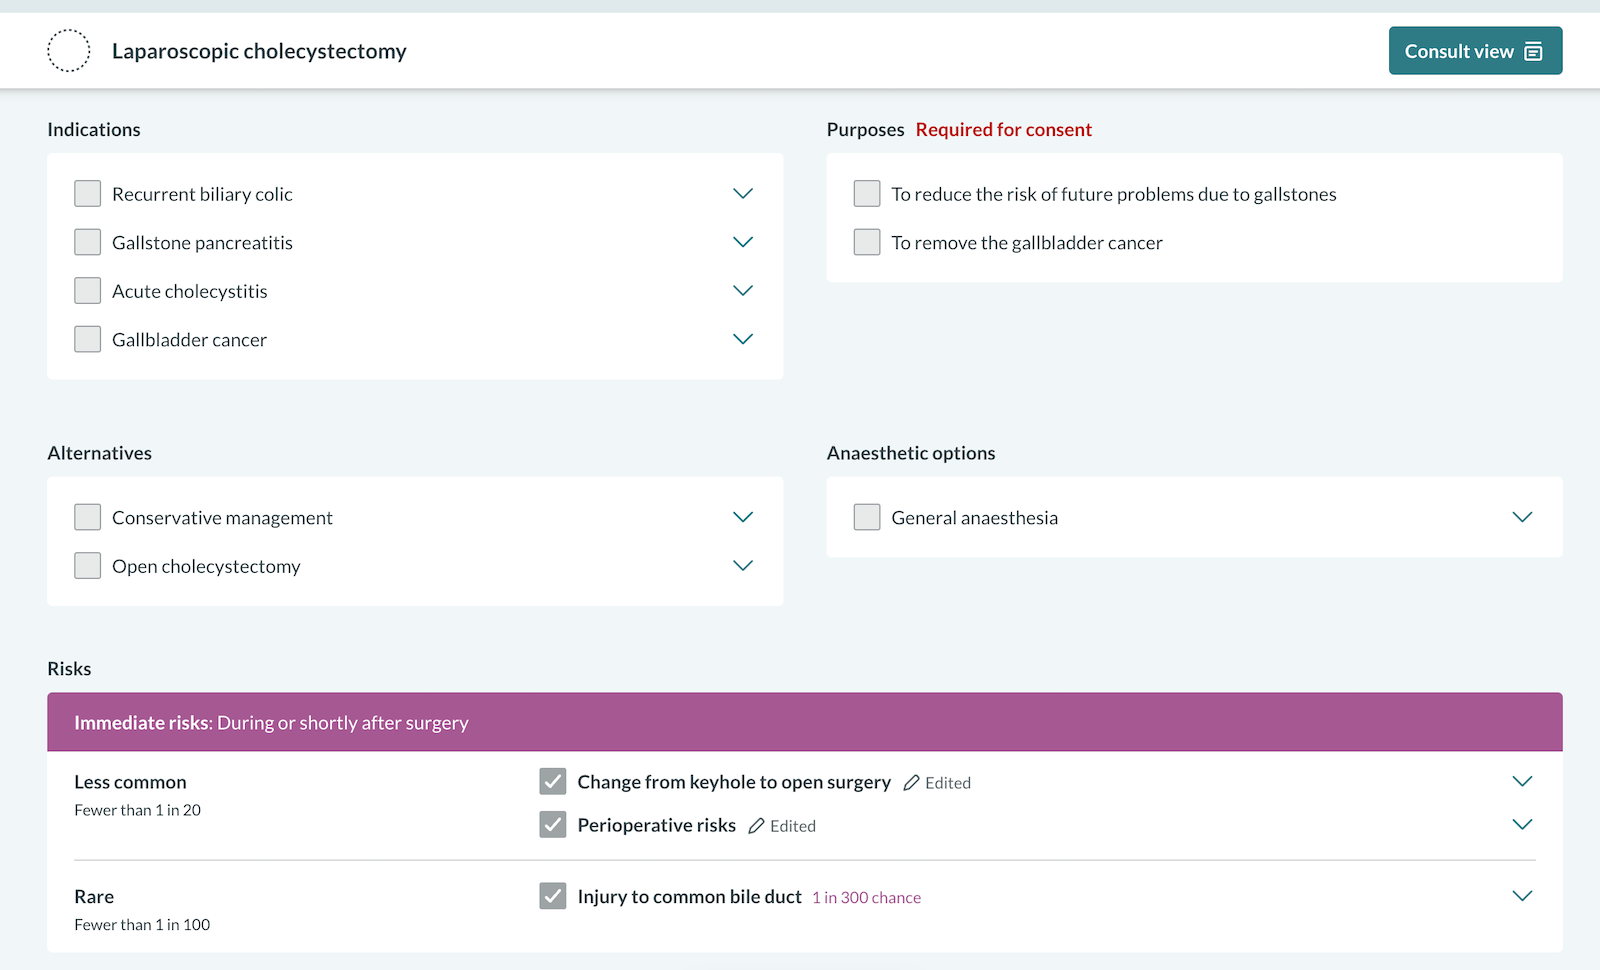This screenshot has width=1600, height=970.
Task: Check the Gallstone pancreatitis indication
Action: click(x=87, y=241)
